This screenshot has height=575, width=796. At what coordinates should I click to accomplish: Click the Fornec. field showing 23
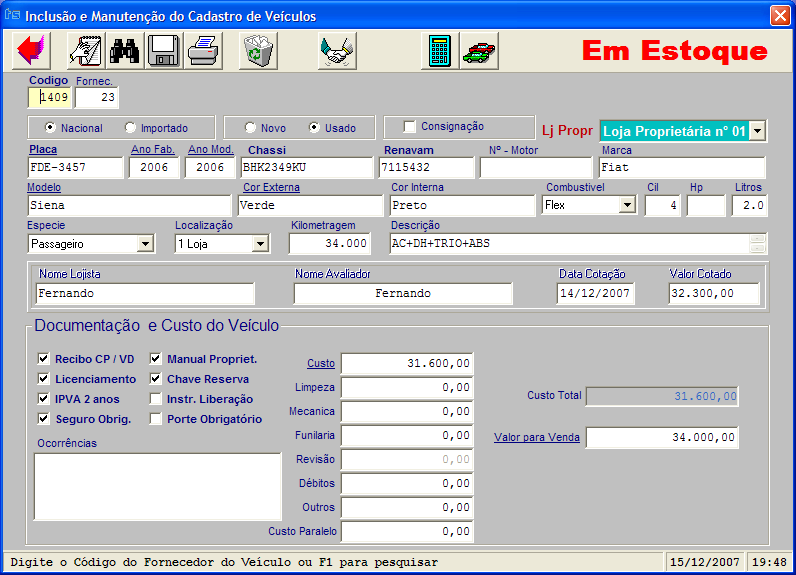point(96,97)
